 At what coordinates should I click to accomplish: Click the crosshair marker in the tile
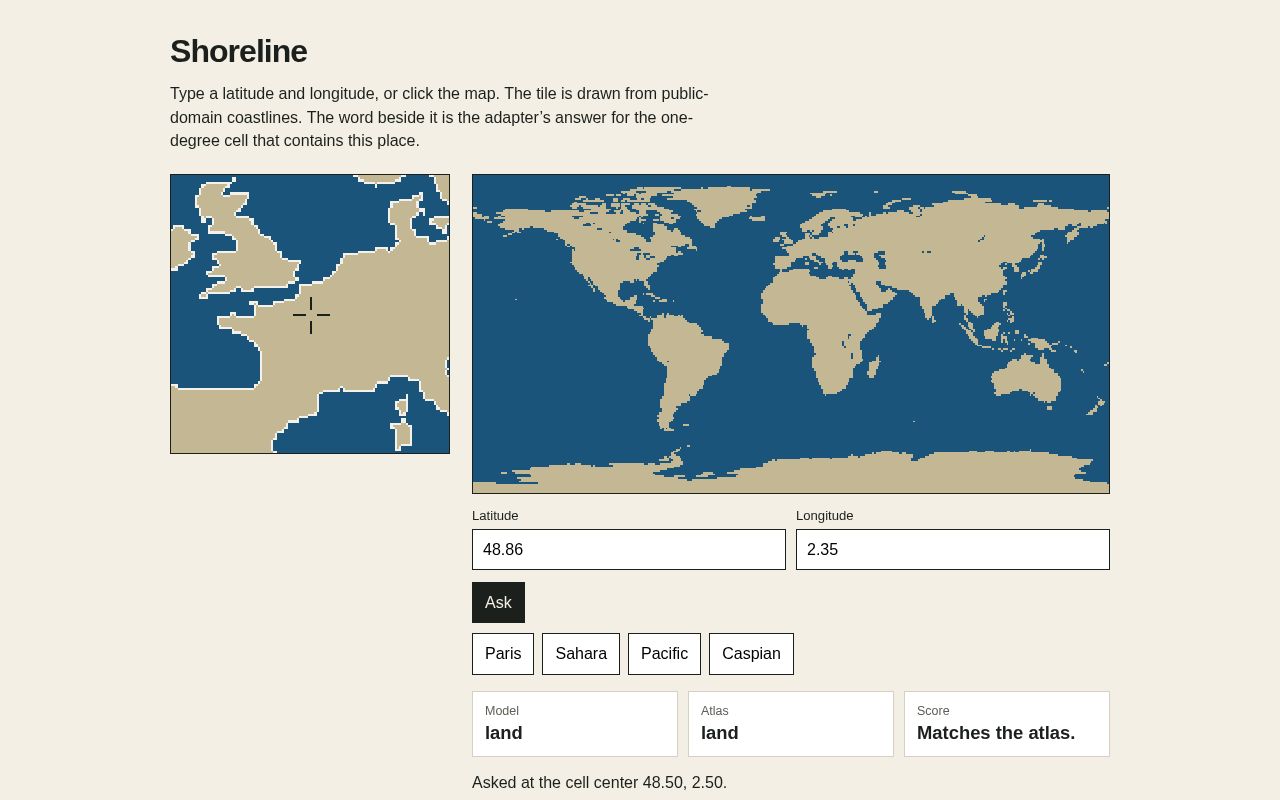coord(311,315)
